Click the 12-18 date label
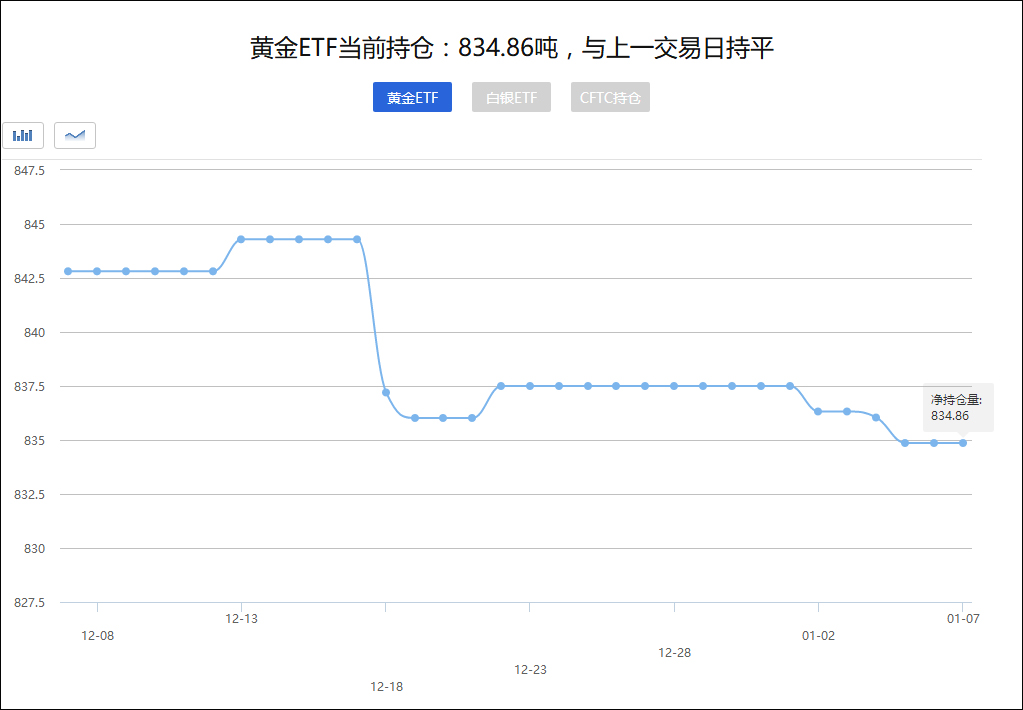Viewport: 1023px width, 710px height. click(x=386, y=687)
